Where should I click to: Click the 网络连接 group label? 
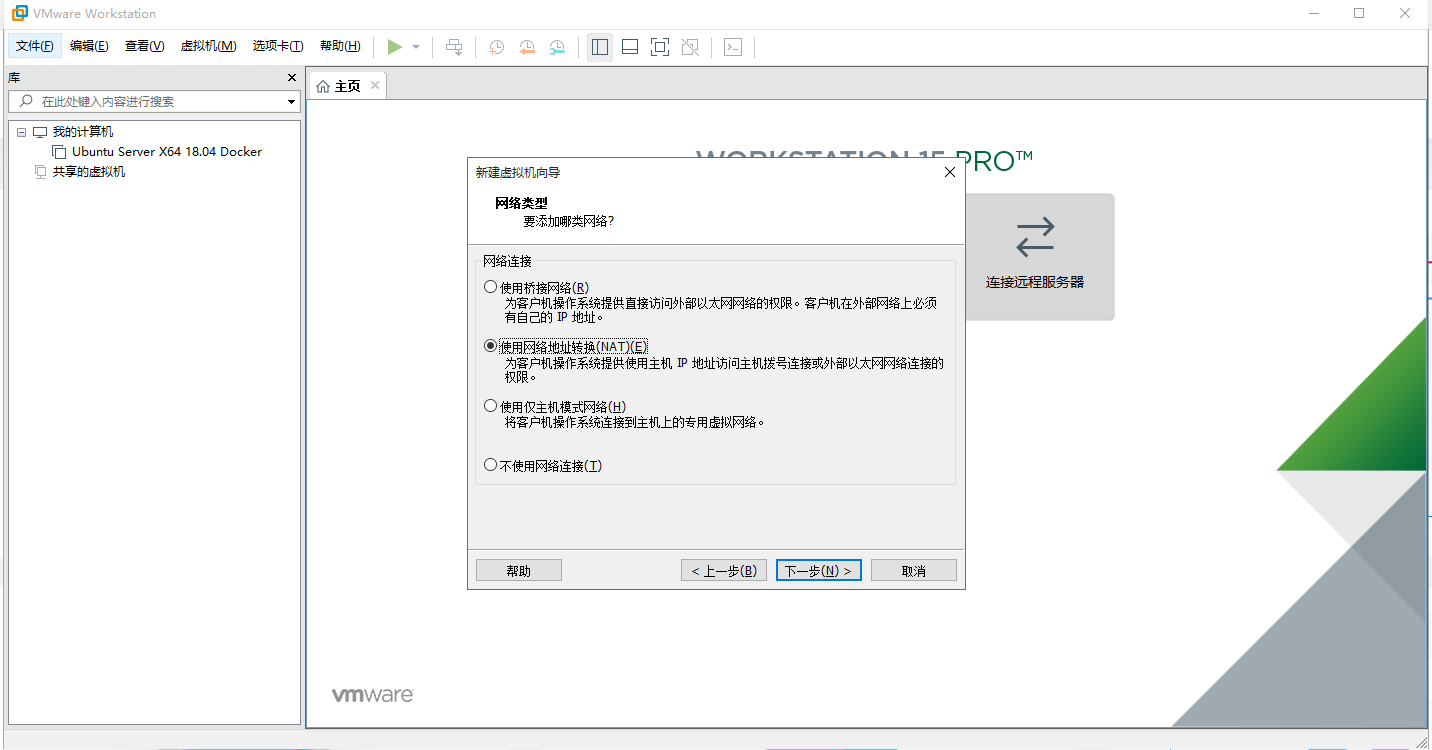pyautogui.click(x=507, y=261)
